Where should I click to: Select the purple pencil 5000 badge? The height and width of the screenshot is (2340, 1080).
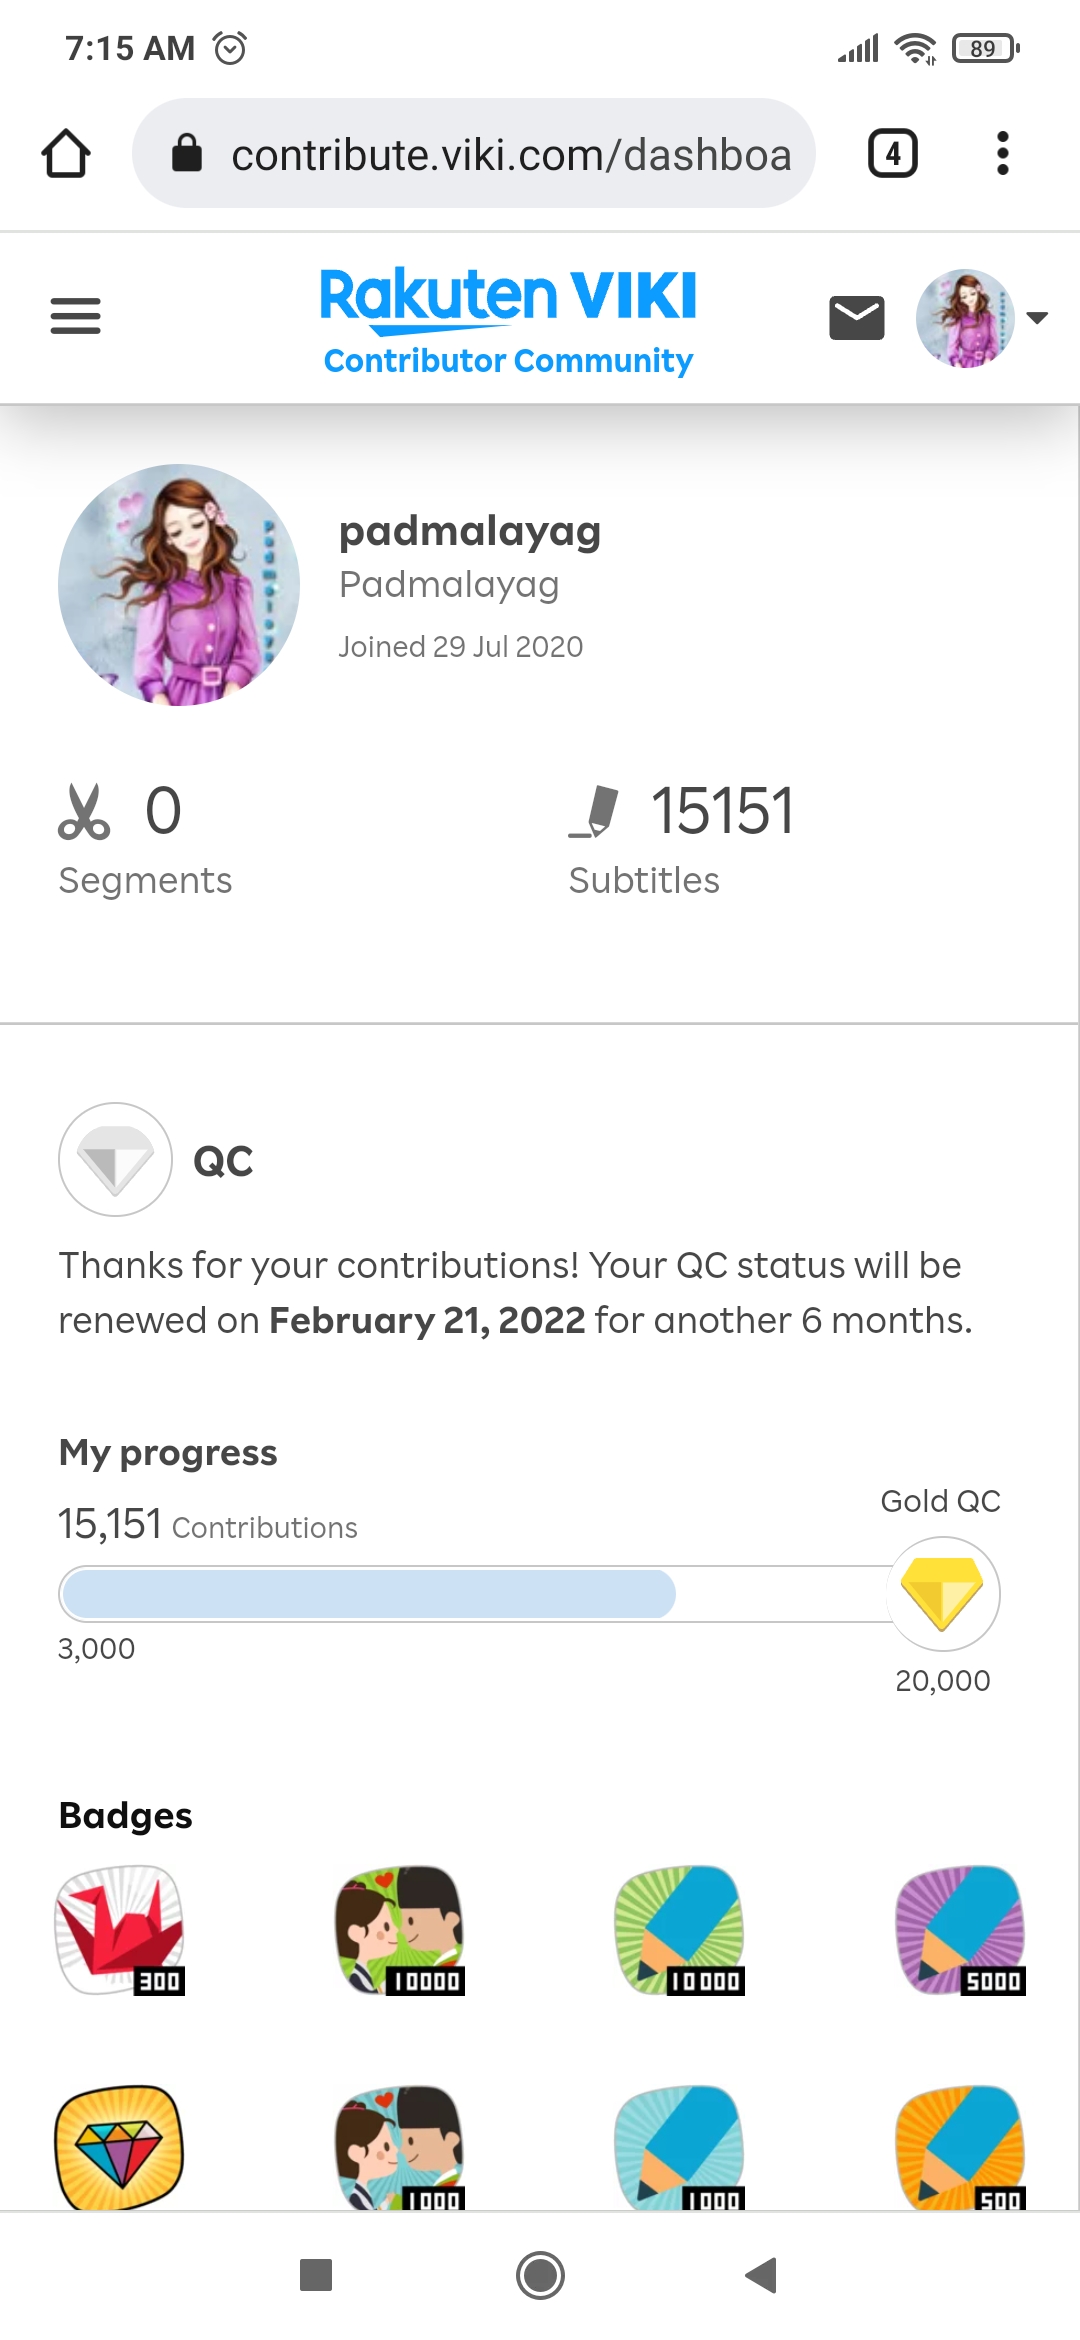coord(960,1930)
